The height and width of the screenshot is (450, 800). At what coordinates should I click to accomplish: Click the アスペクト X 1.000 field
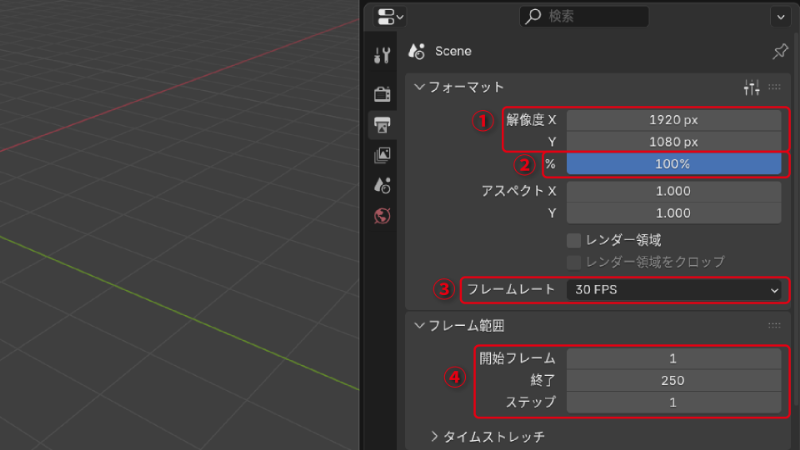(673, 191)
